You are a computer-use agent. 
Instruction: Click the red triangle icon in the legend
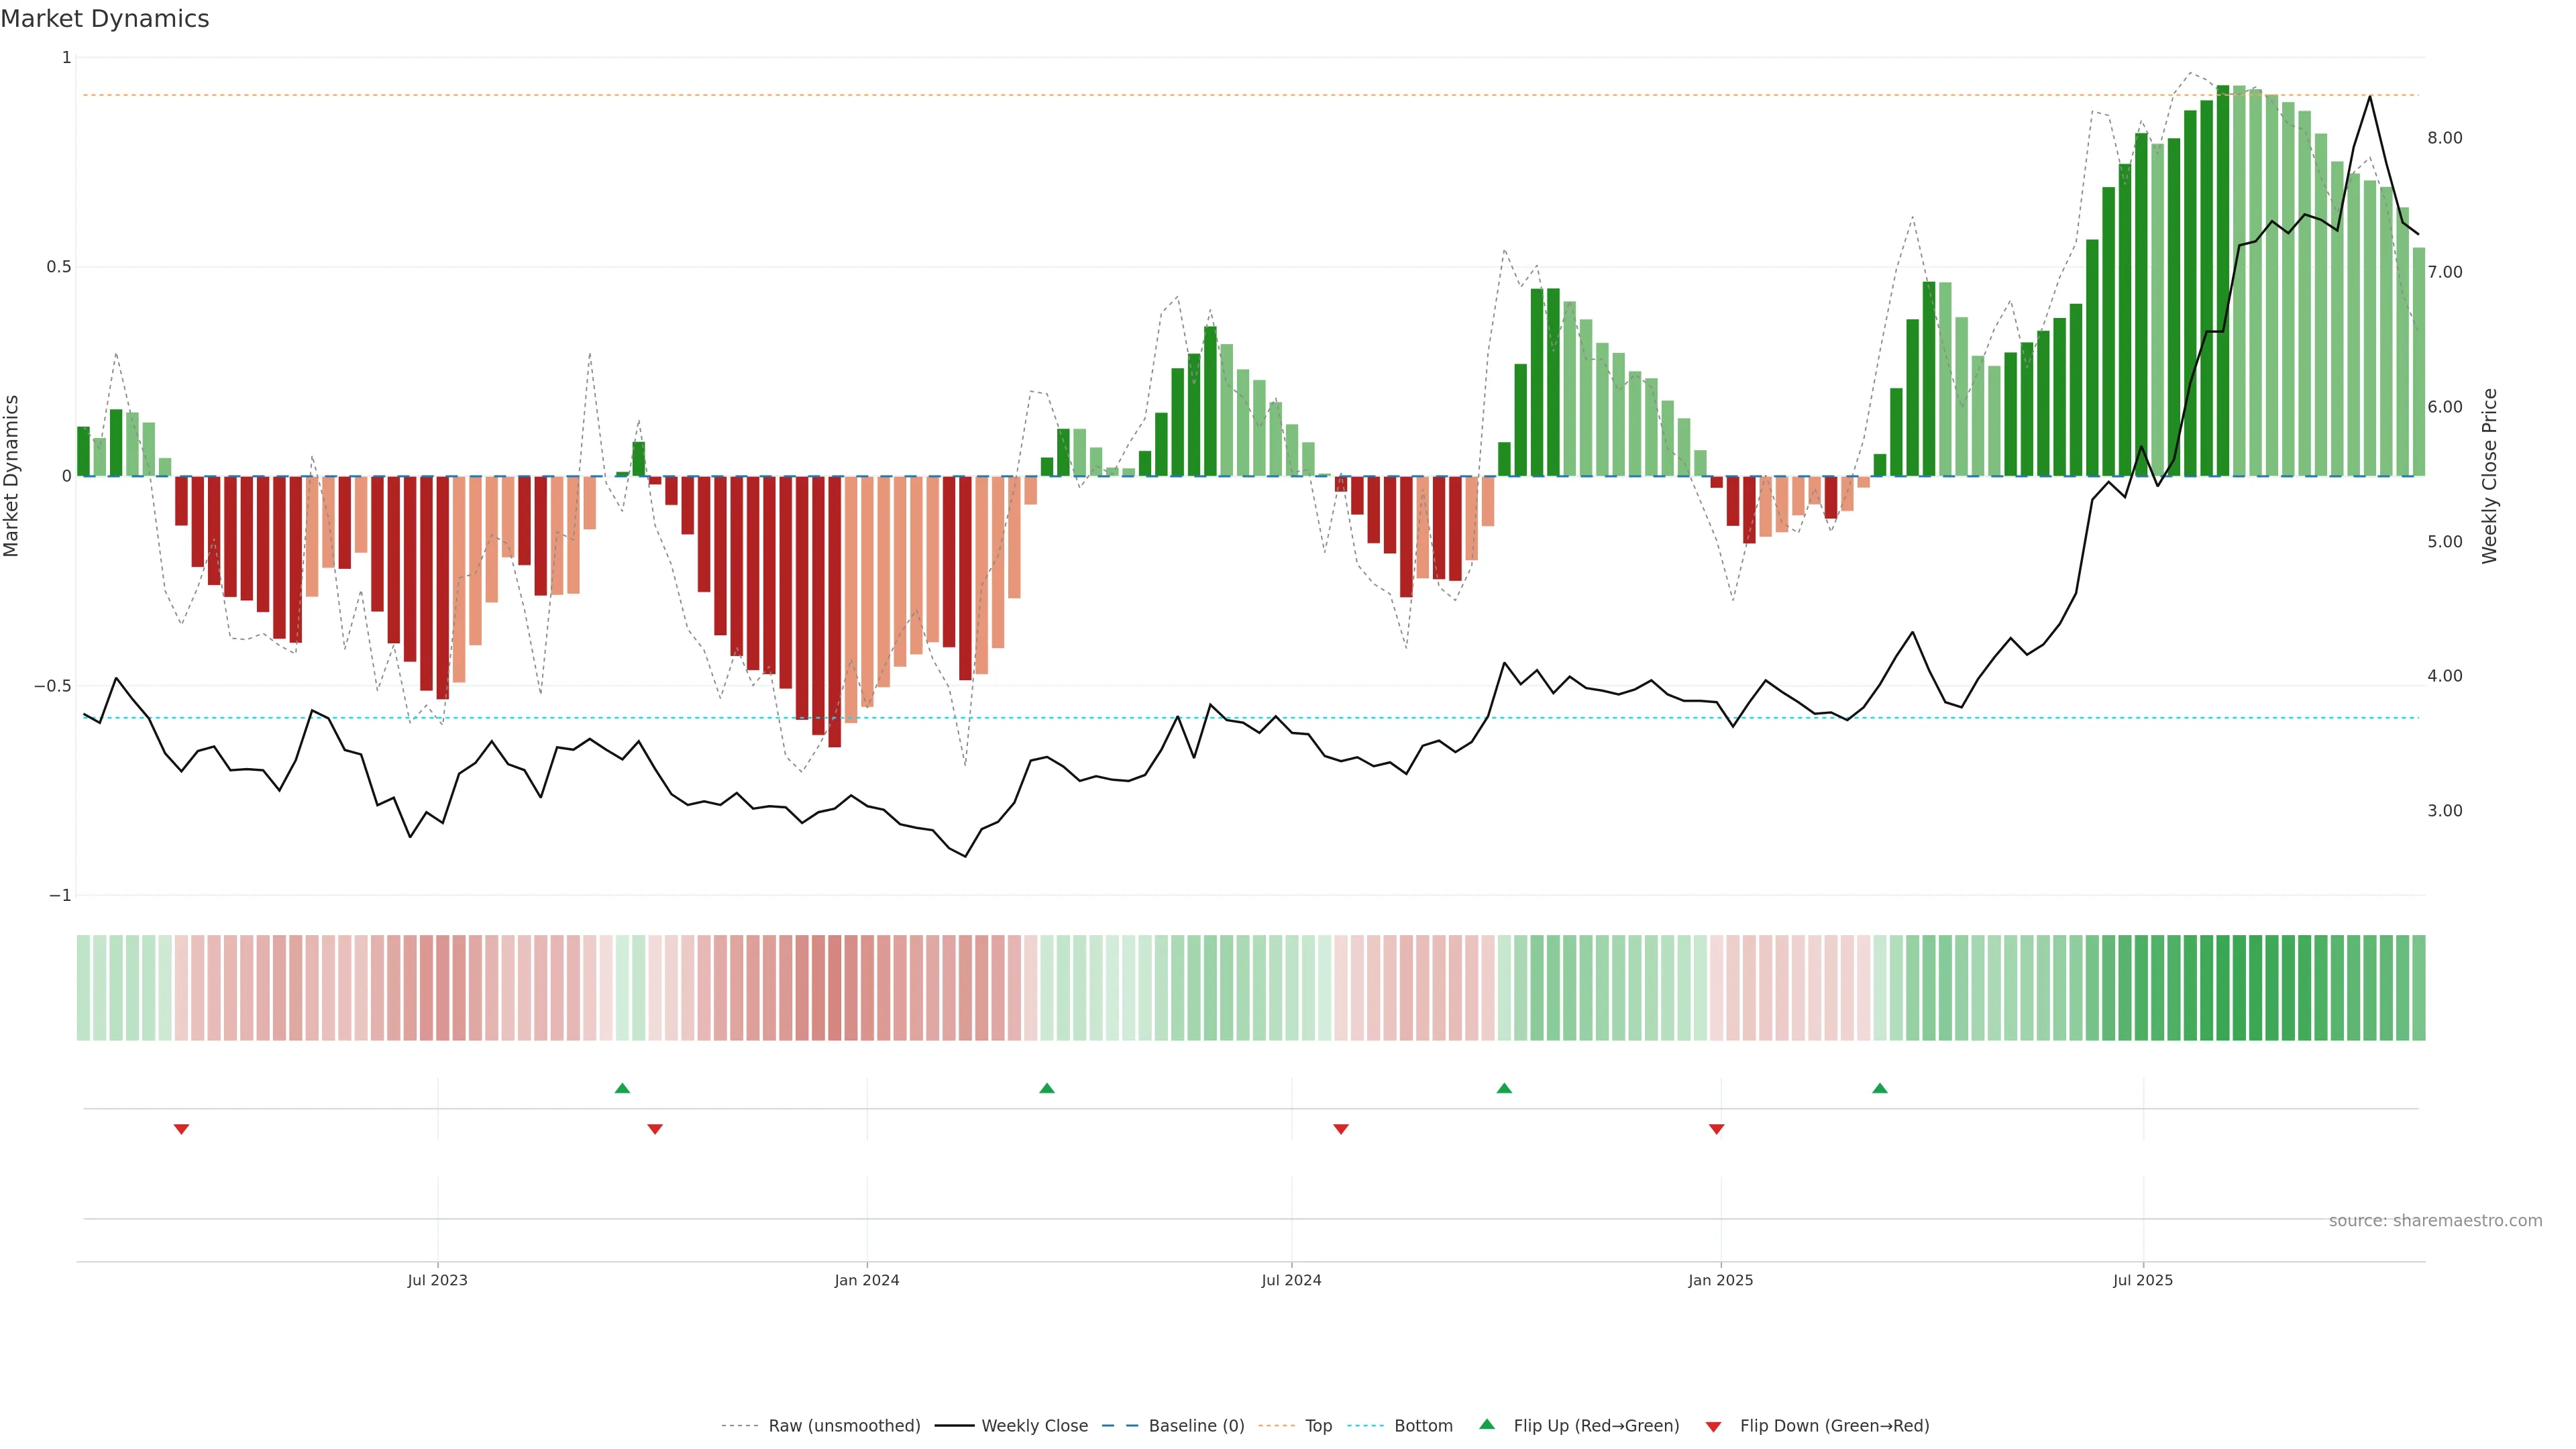(x=1713, y=1426)
